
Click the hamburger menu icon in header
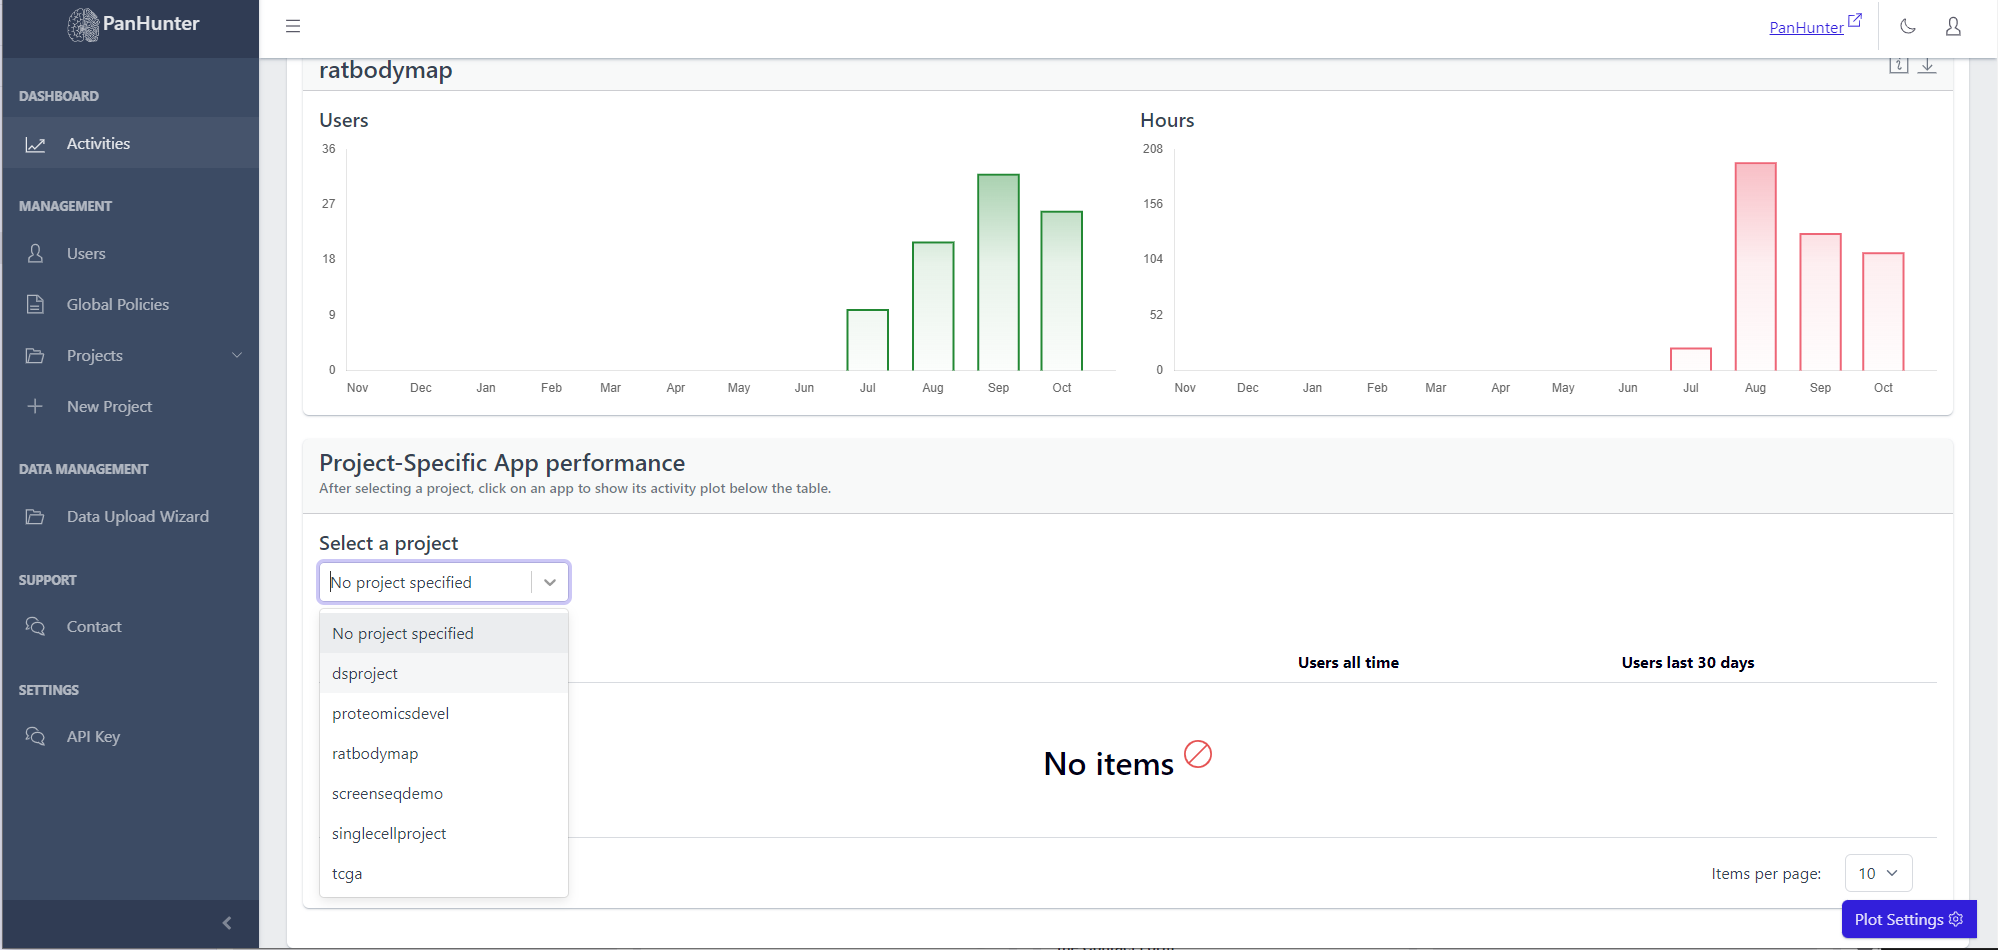click(293, 26)
